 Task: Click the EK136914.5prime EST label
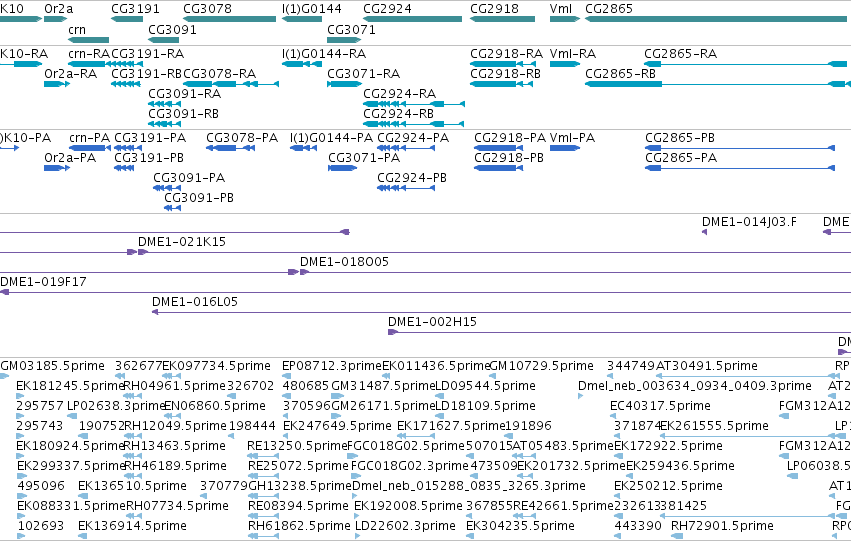point(132,526)
